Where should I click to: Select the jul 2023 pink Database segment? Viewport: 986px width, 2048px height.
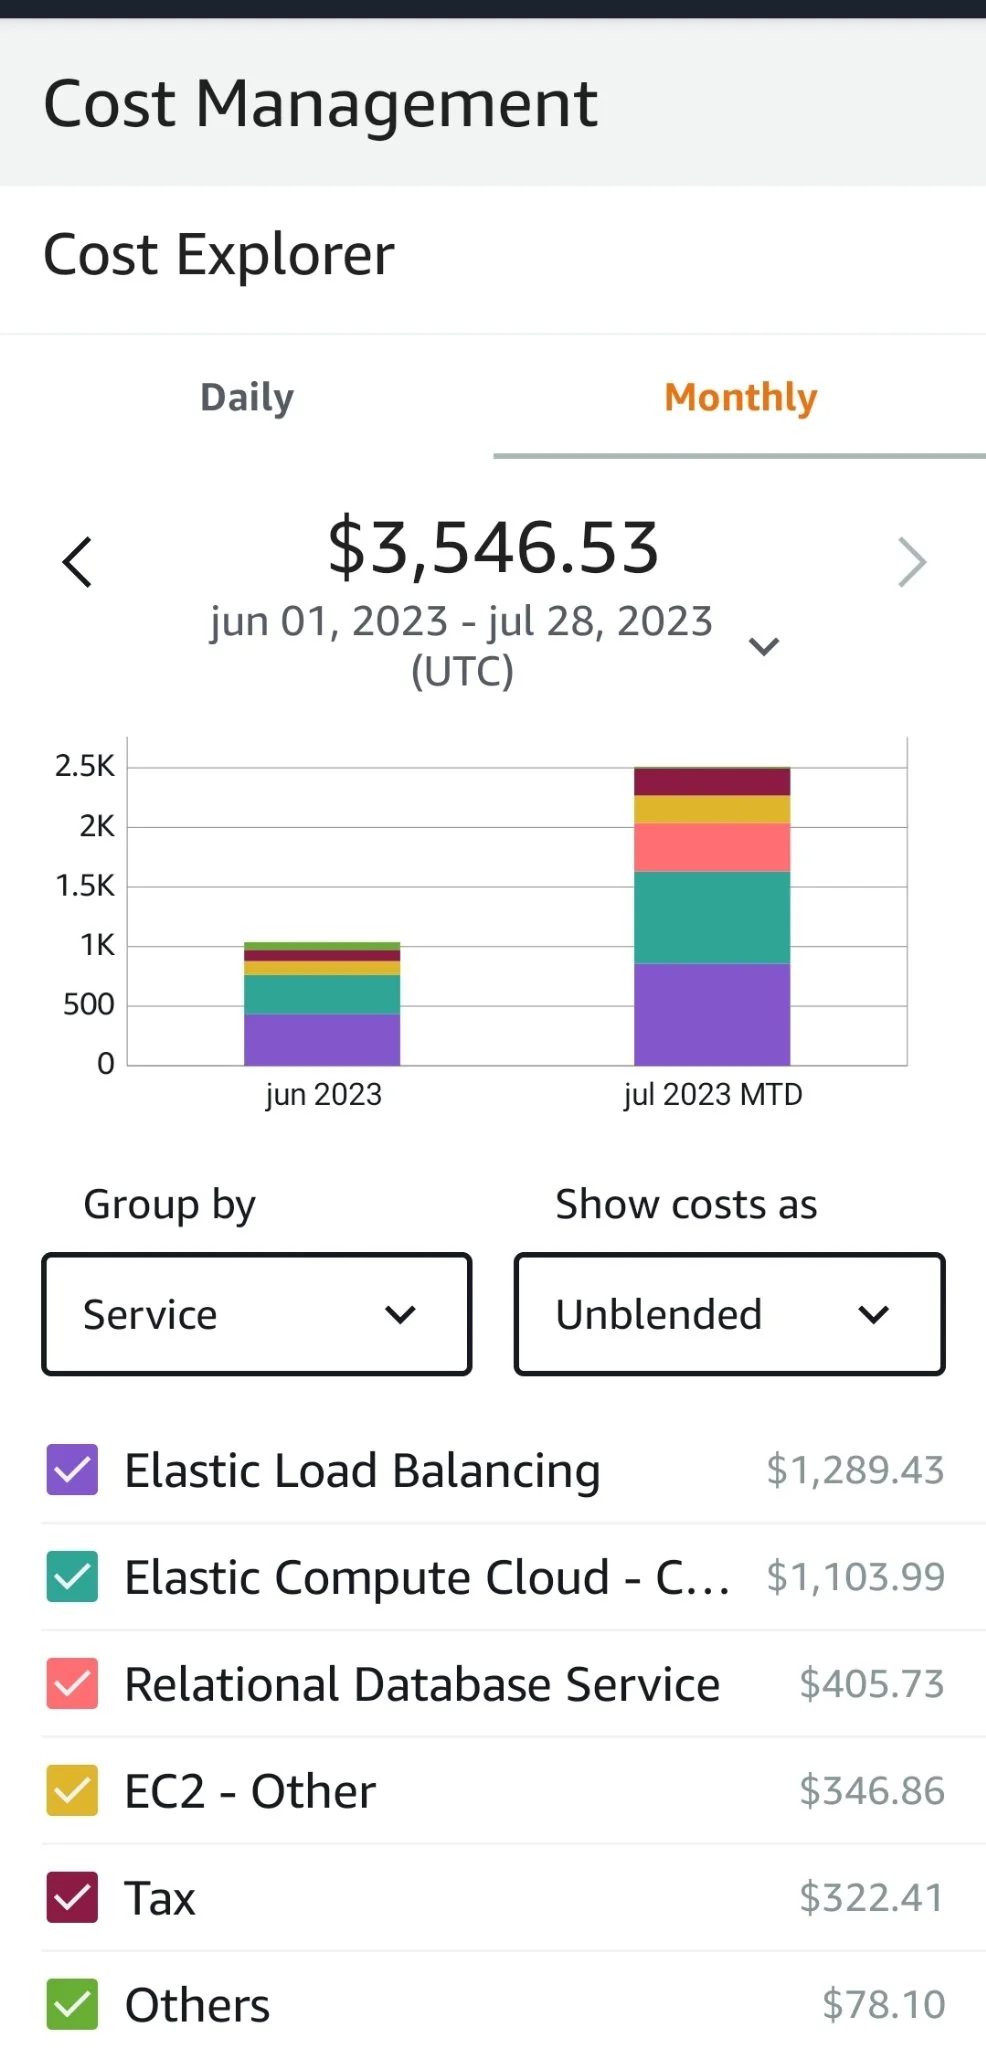pyautogui.click(x=712, y=848)
